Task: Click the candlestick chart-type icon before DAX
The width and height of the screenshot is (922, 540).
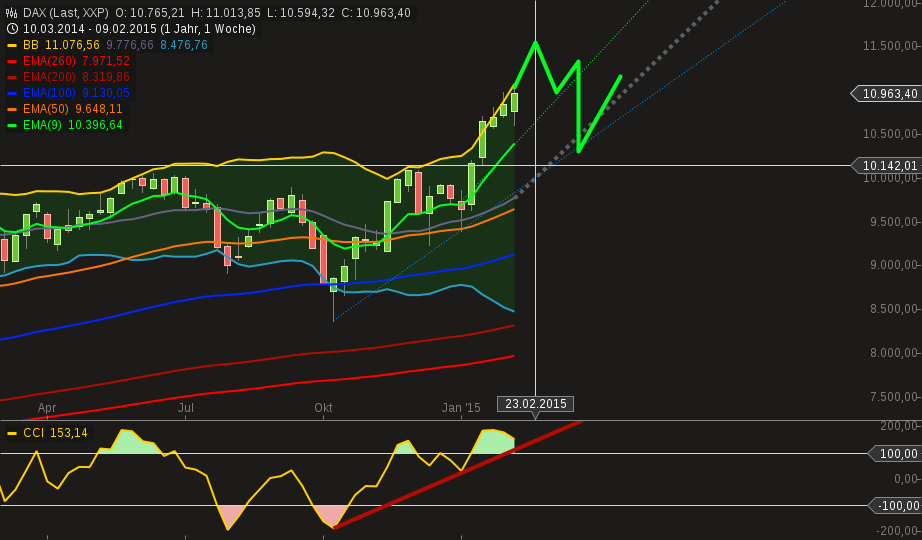Action: (11, 13)
